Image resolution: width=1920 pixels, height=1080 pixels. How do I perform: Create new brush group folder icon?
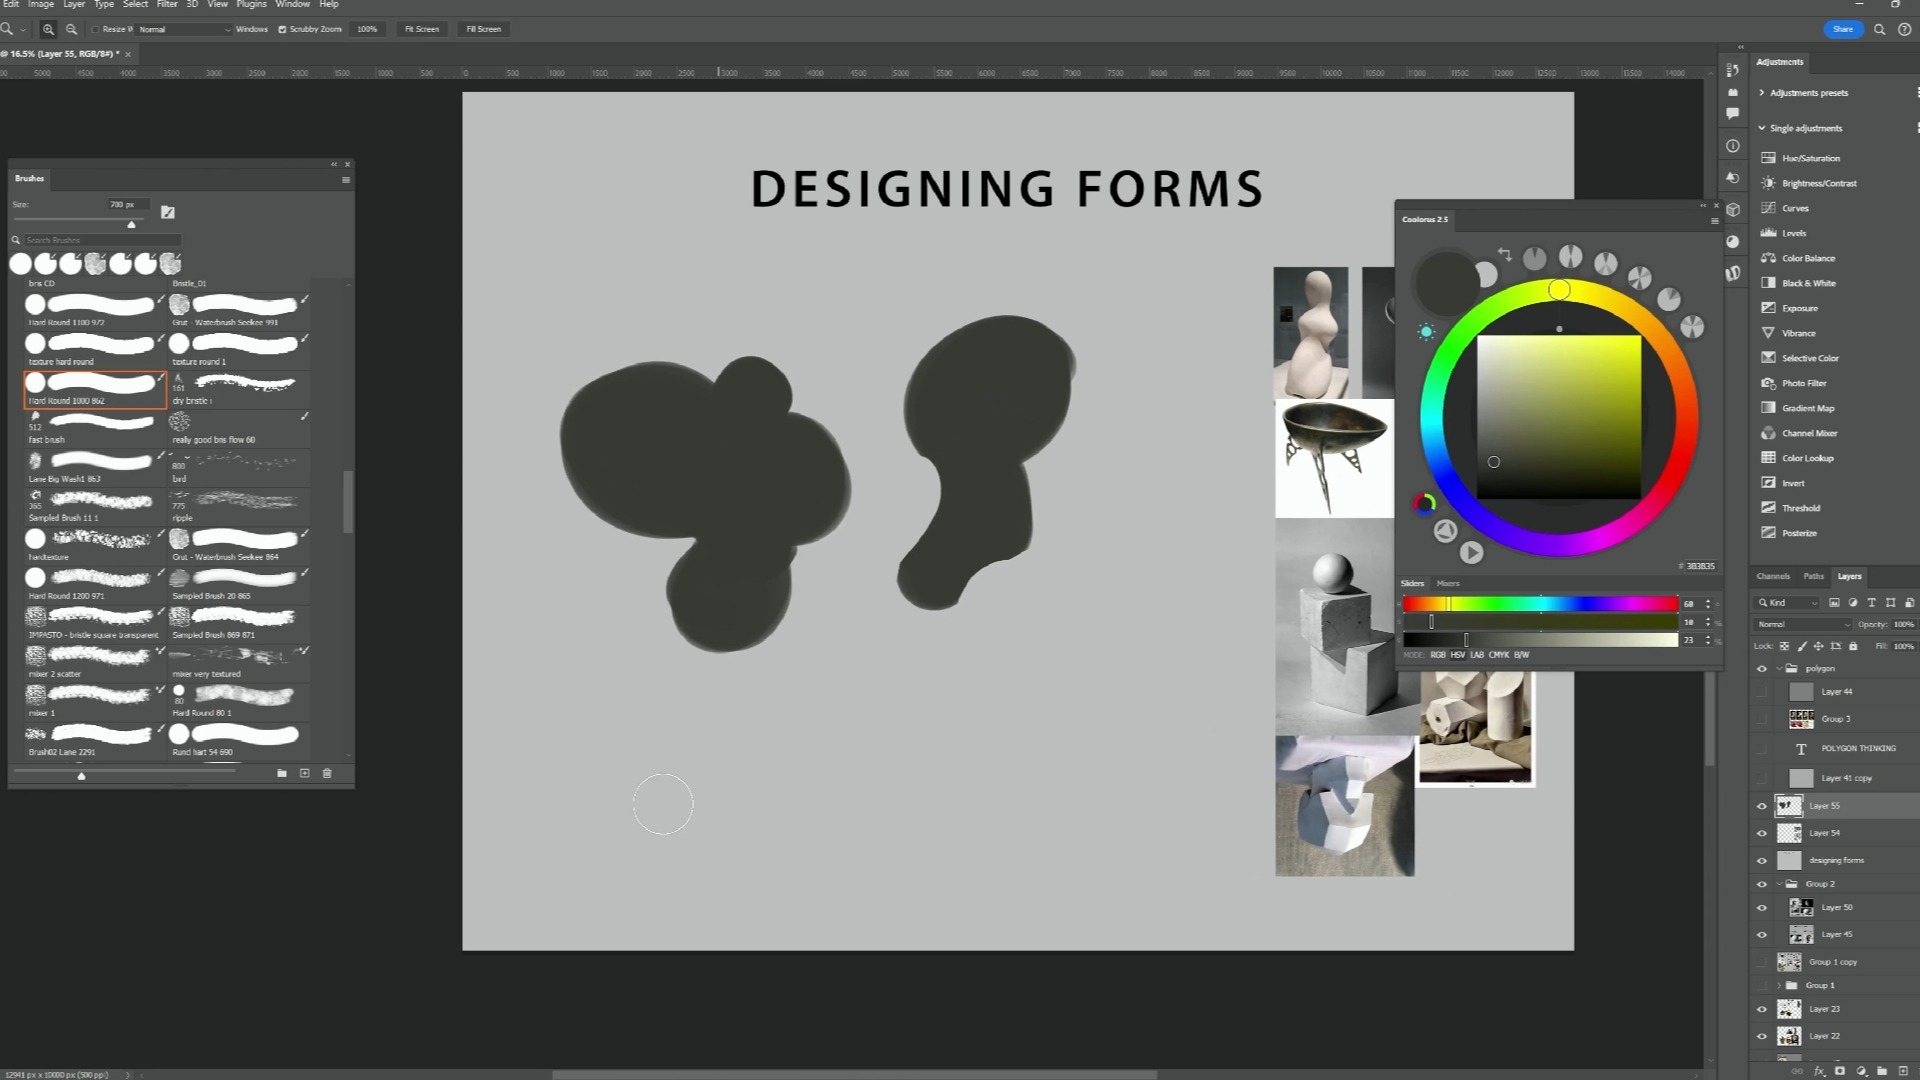[282, 773]
